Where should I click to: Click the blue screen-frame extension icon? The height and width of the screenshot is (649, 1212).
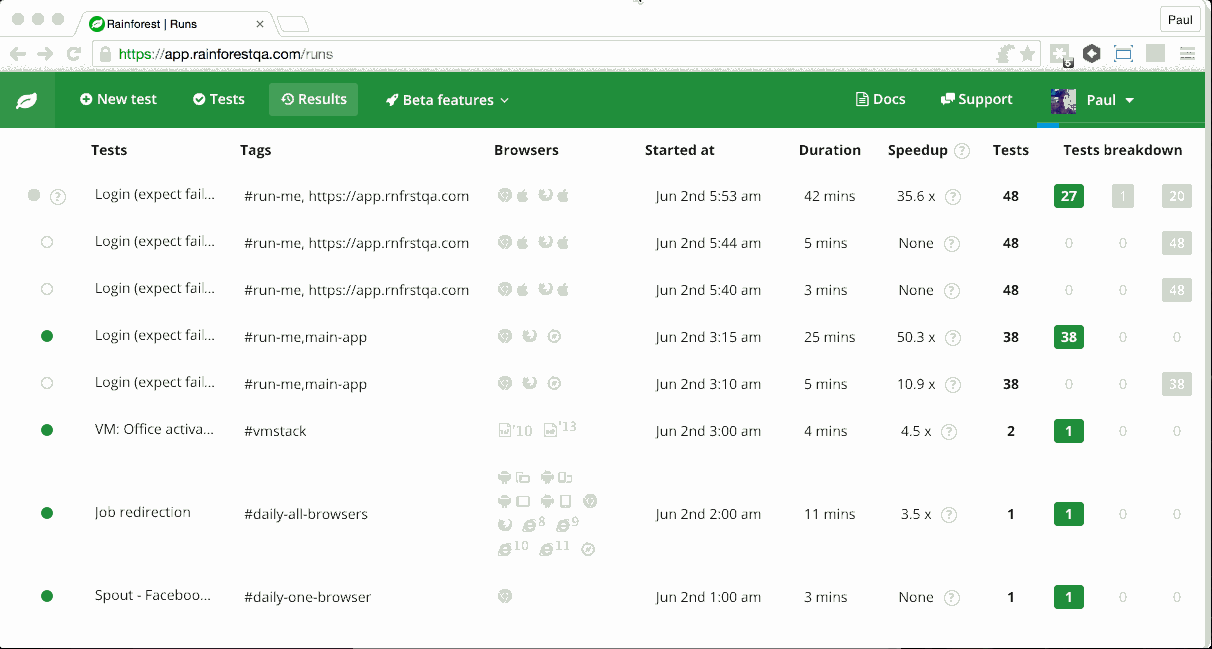(x=1123, y=54)
